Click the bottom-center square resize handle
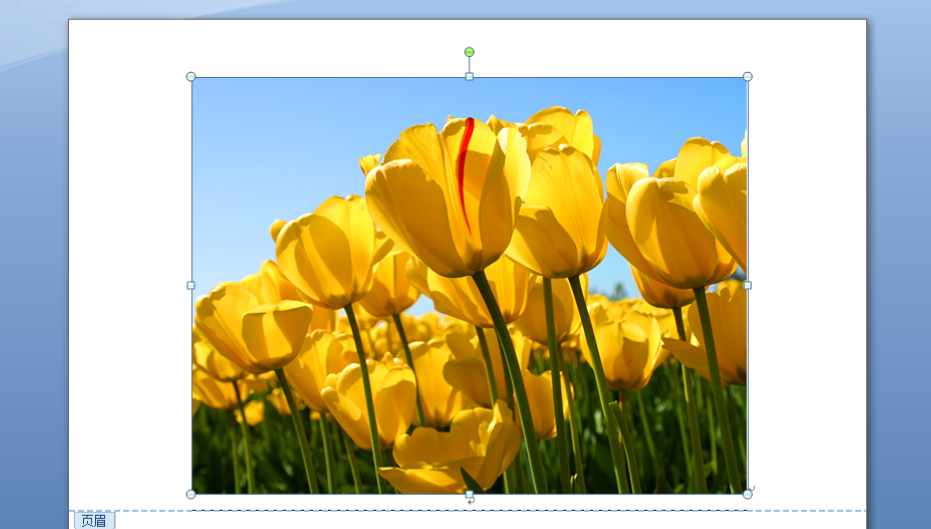 coord(469,494)
